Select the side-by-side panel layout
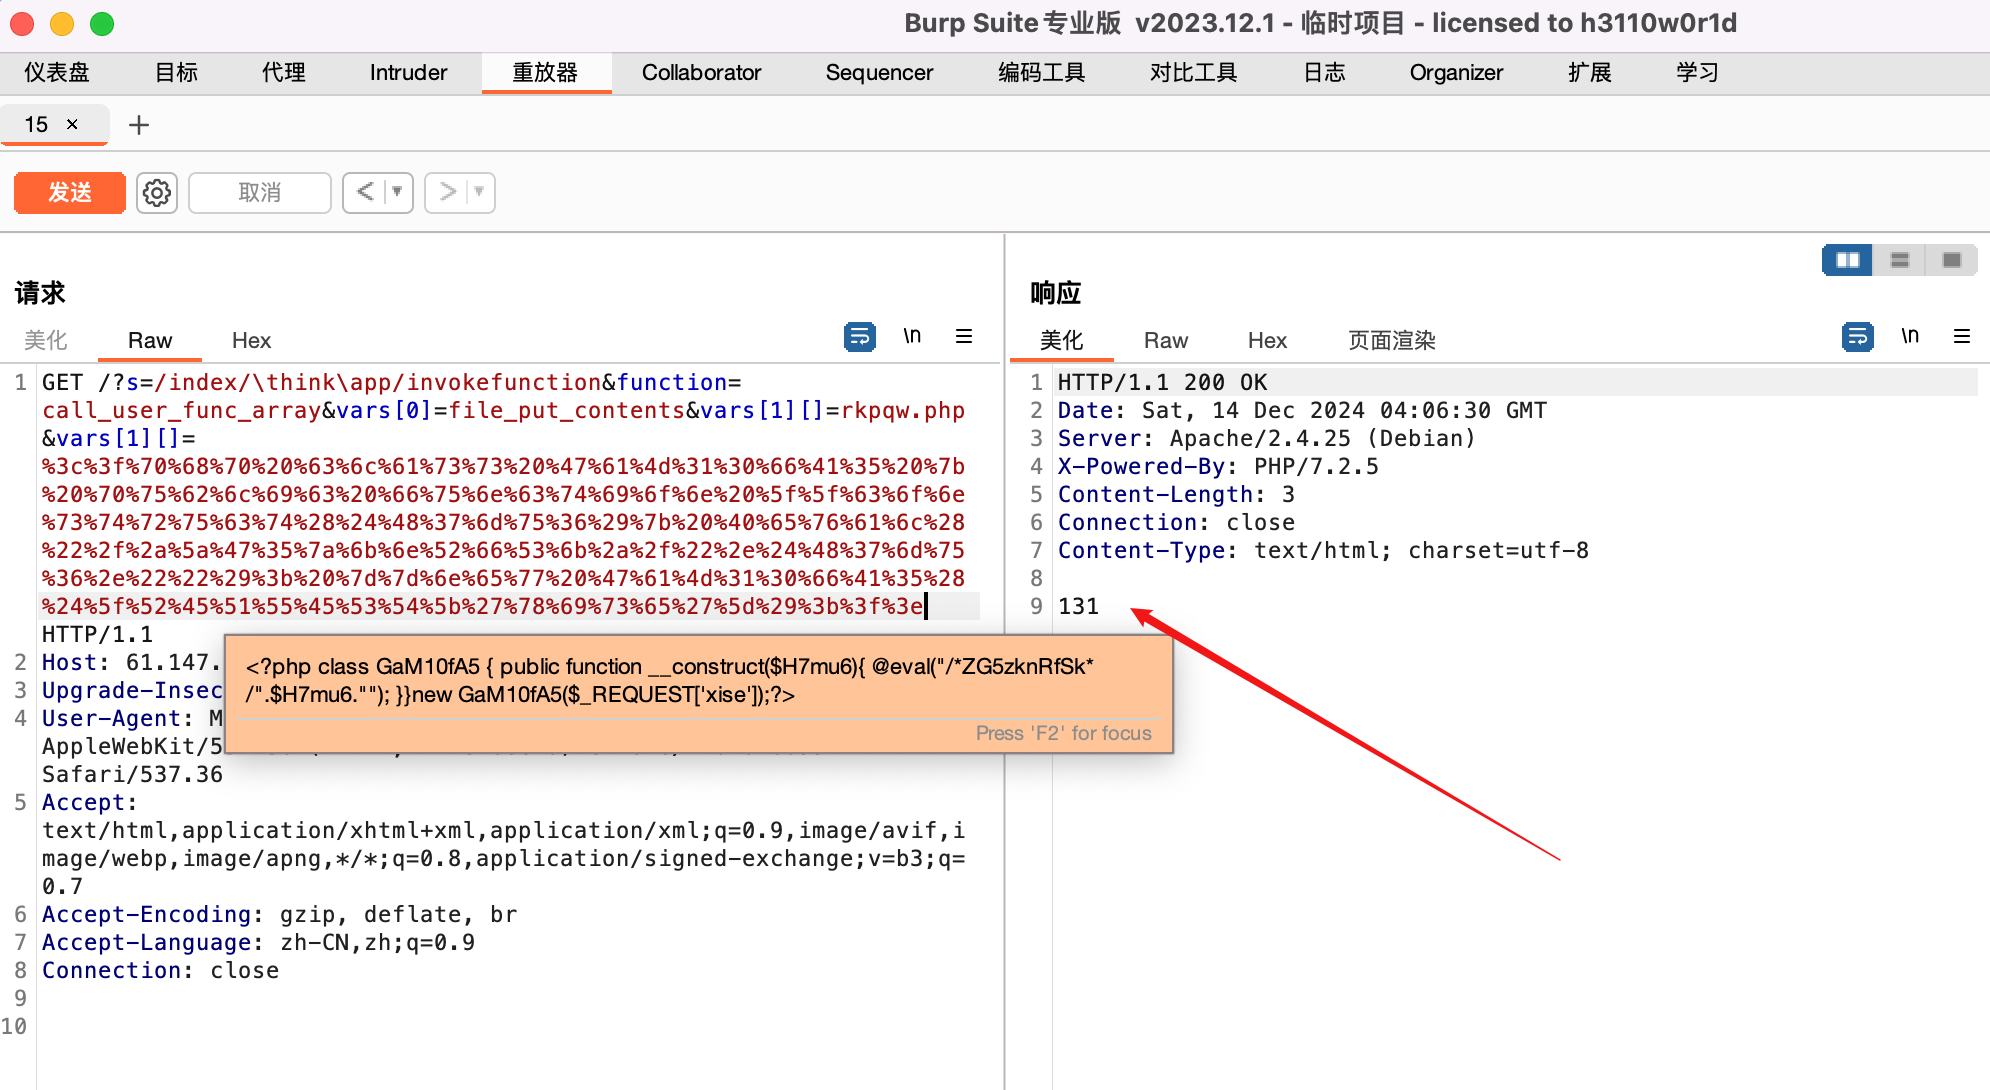 (x=1846, y=260)
